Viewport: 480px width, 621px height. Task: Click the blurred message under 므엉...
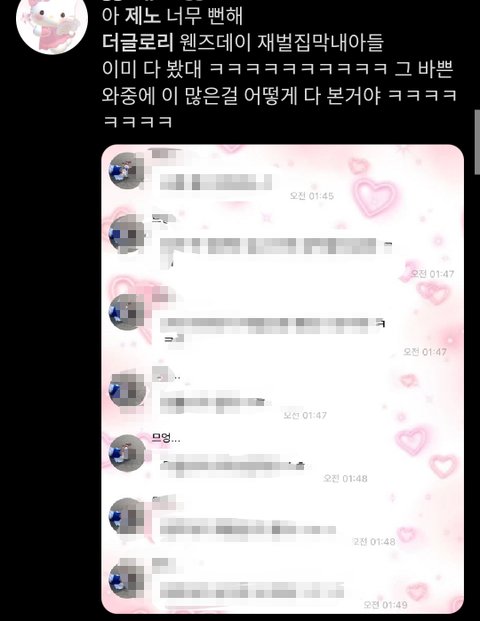pyautogui.click(x=233, y=463)
